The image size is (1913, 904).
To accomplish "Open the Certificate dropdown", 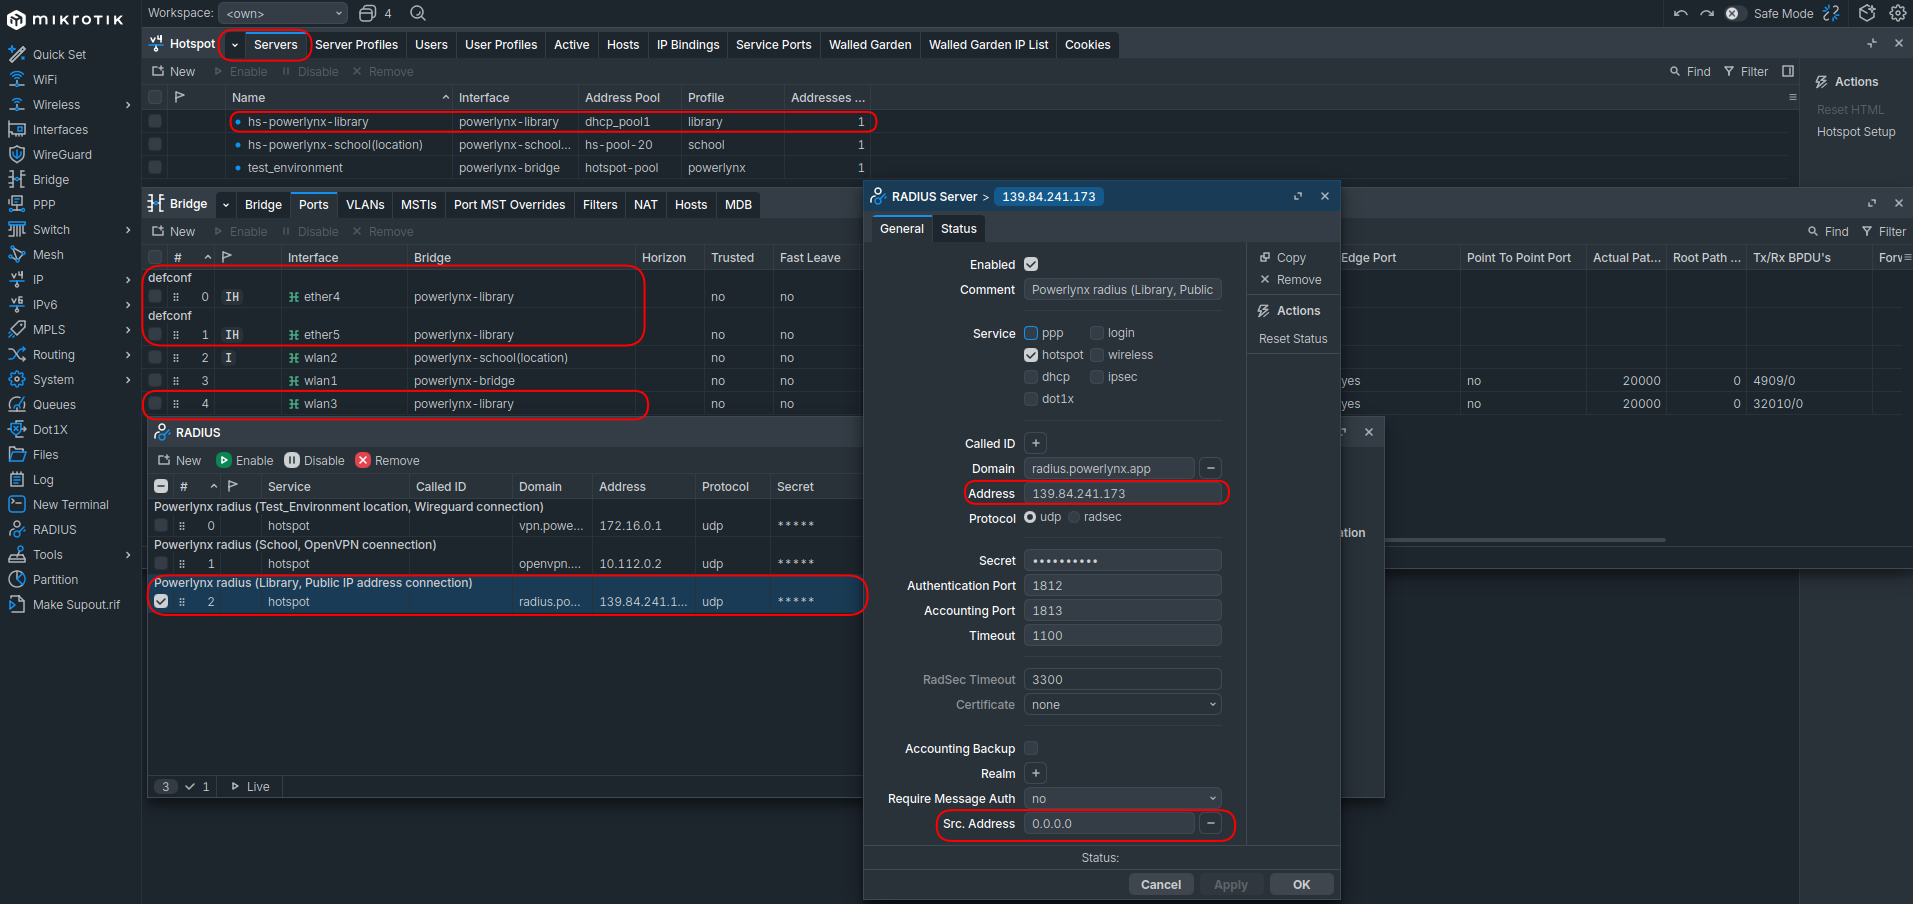I will point(1122,705).
